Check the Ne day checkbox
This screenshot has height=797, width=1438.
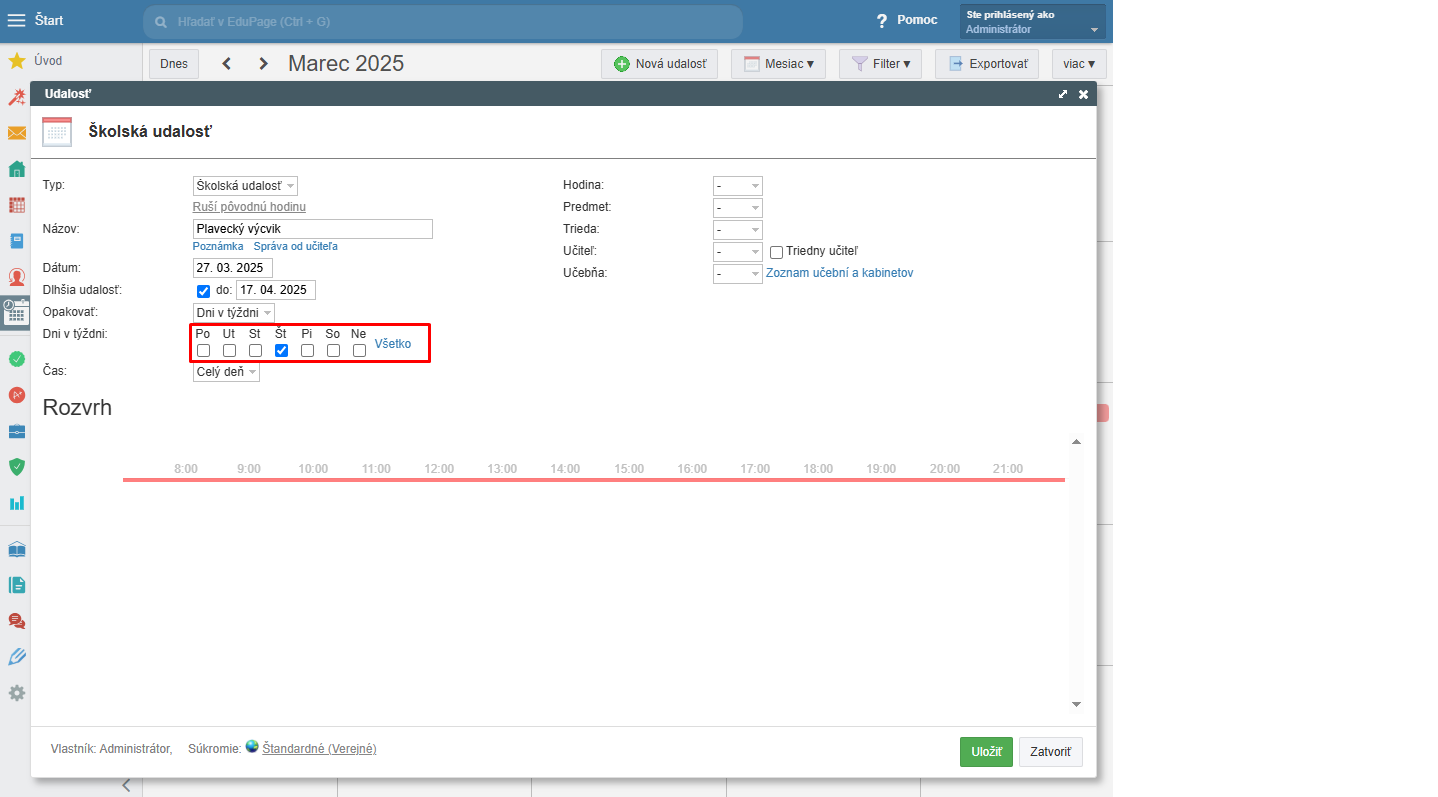(x=359, y=350)
